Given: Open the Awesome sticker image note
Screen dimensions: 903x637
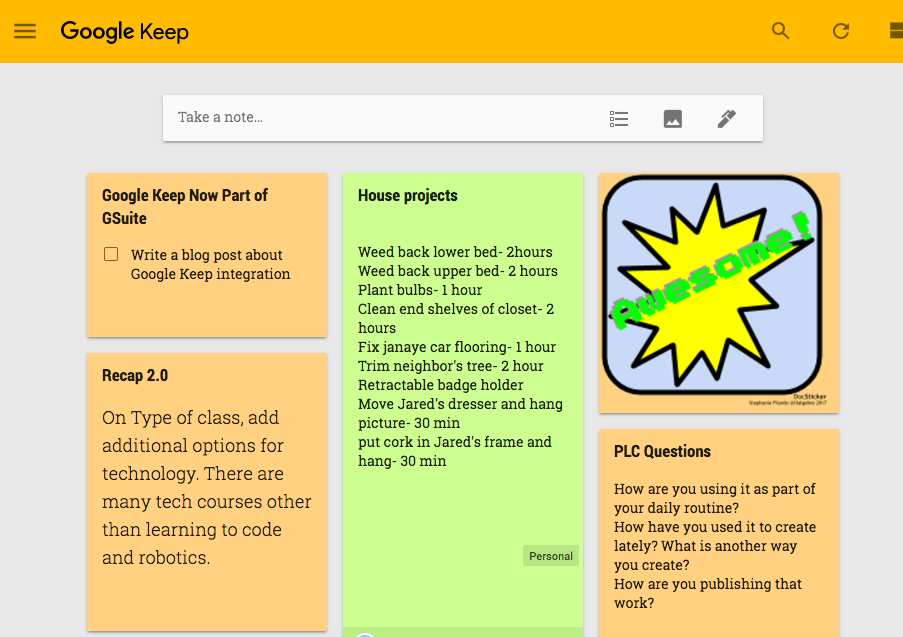Looking at the screenshot, I should [x=719, y=293].
